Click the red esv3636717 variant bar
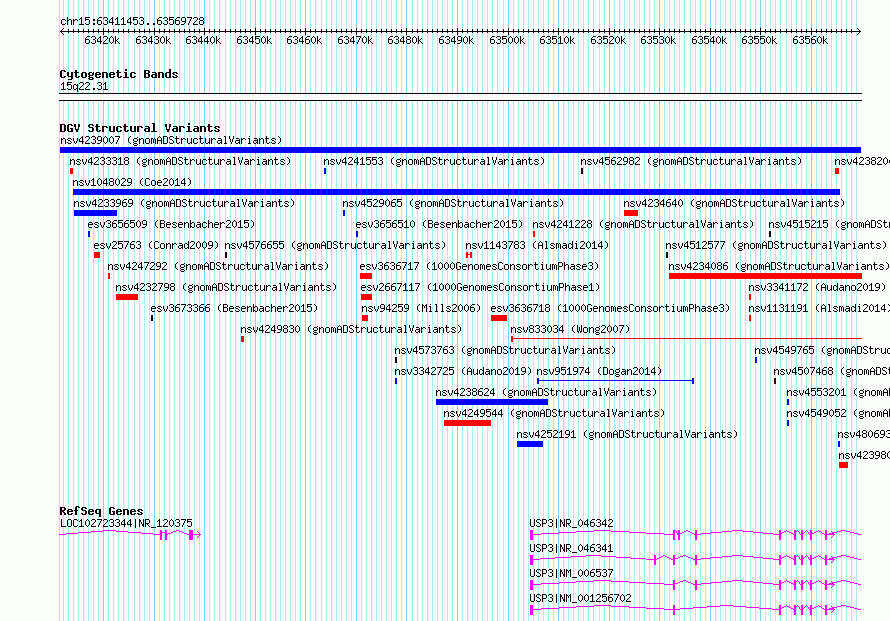 (366, 276)
